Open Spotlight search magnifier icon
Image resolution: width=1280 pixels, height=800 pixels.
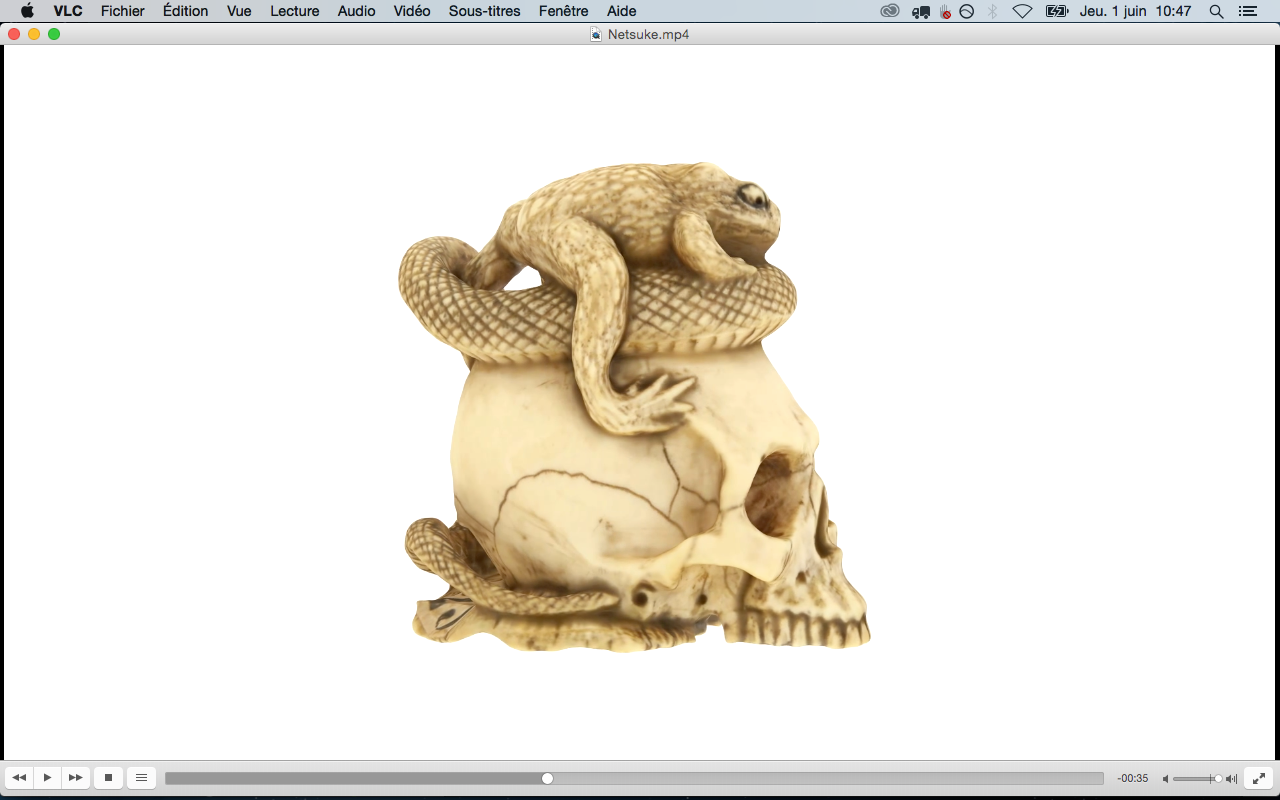point(1216,11)
